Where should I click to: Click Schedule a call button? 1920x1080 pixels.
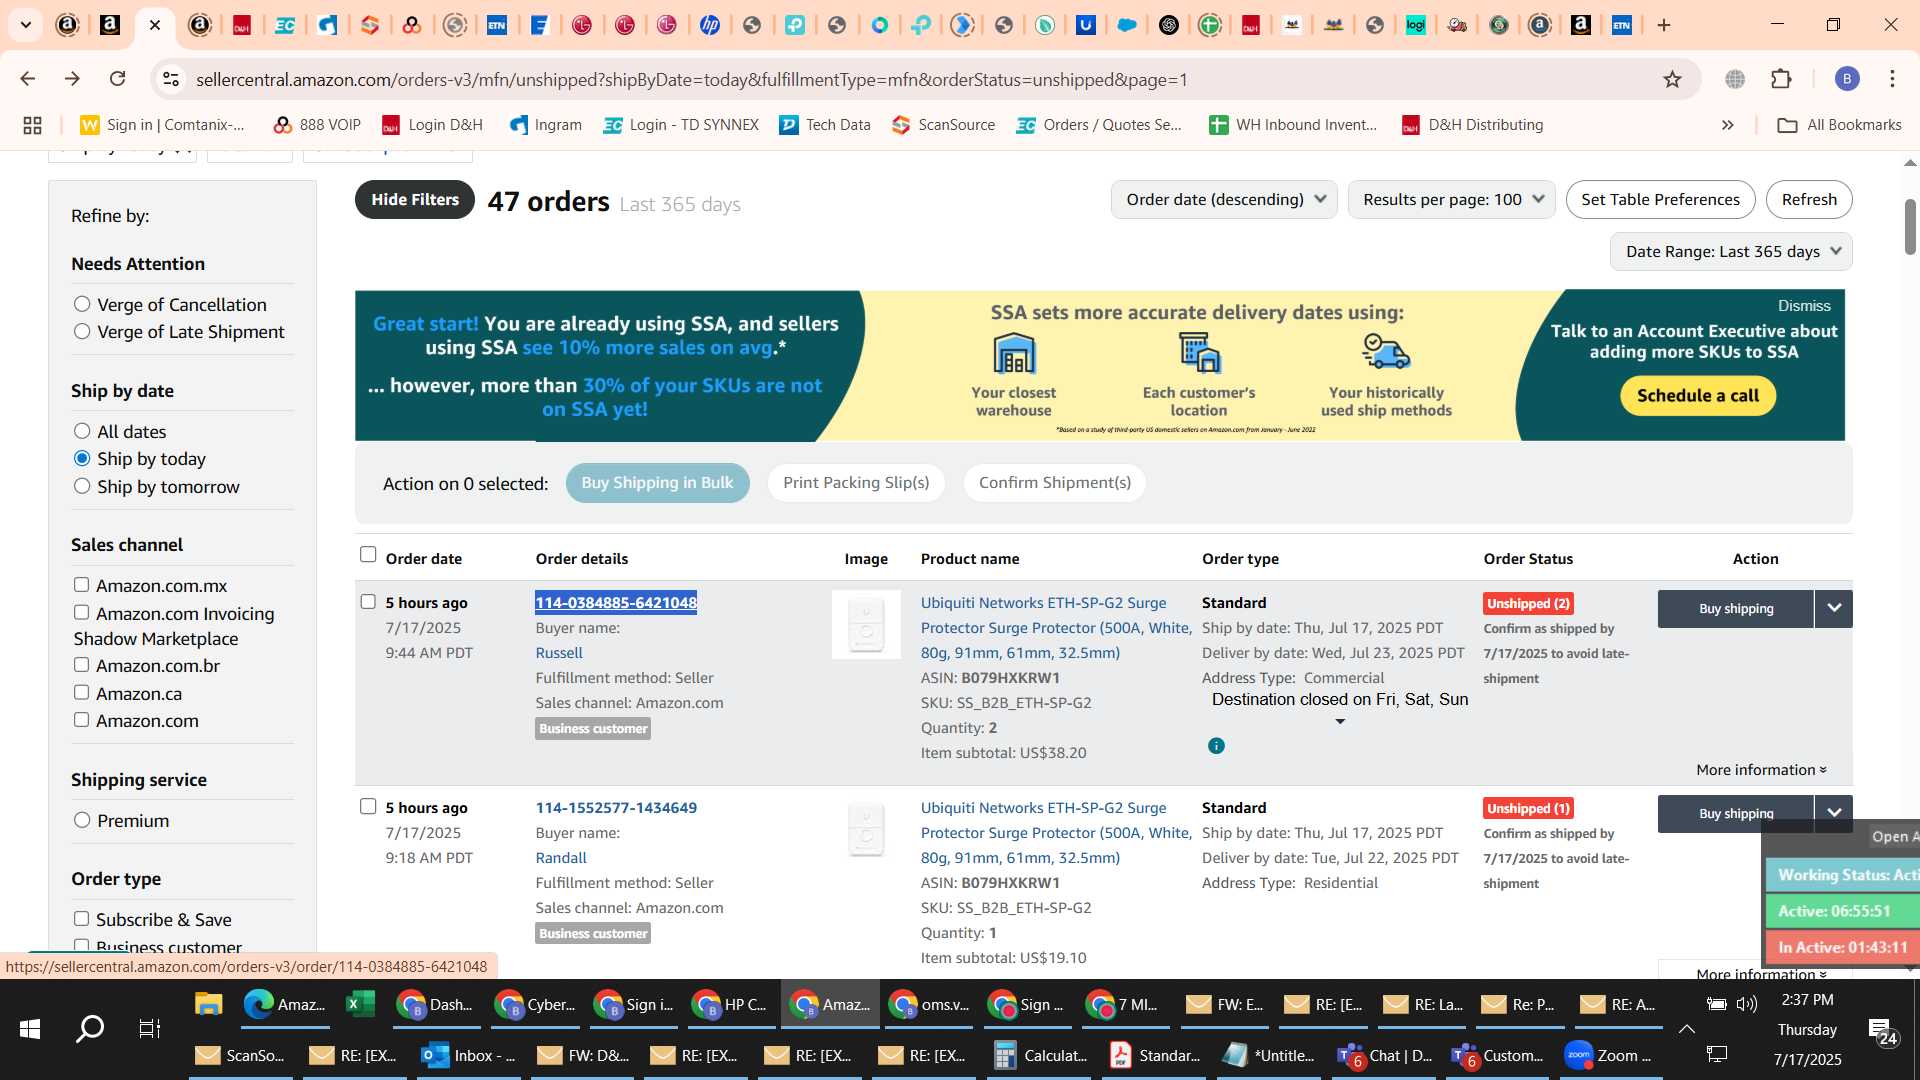coord(1697,395)
